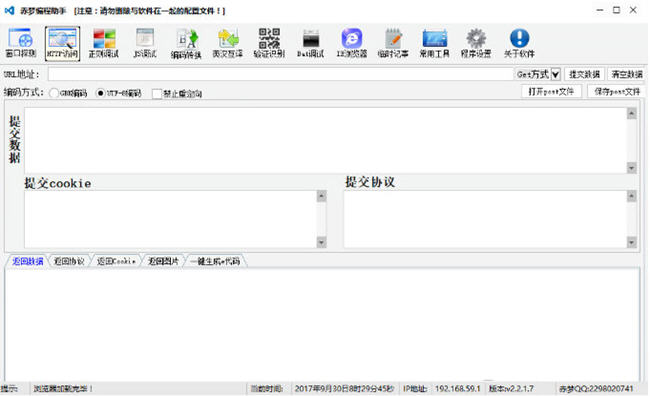Open 关于软件 about icon
This screenshot has width=650, height=396.
point(519,43)
